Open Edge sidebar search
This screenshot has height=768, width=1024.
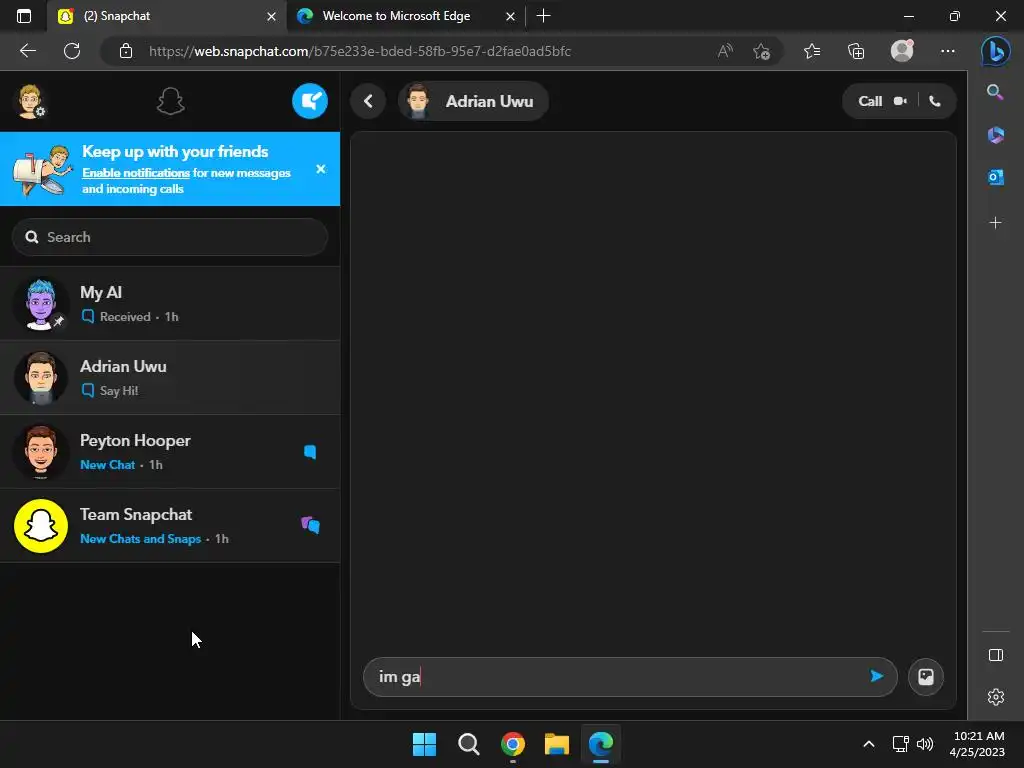click(x=995, y=92)
